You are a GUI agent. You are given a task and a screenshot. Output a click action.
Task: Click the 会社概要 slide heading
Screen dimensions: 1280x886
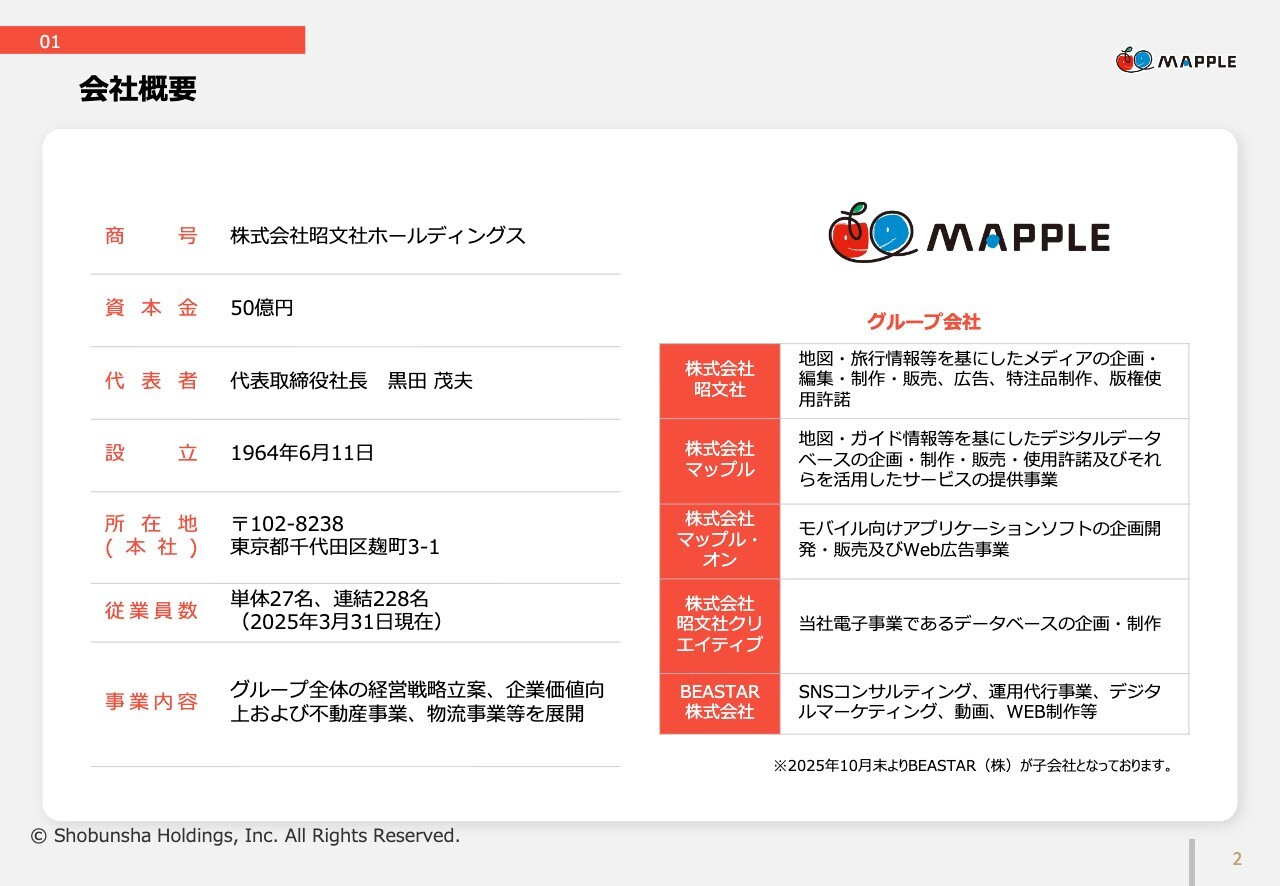[x=138, y=90]
